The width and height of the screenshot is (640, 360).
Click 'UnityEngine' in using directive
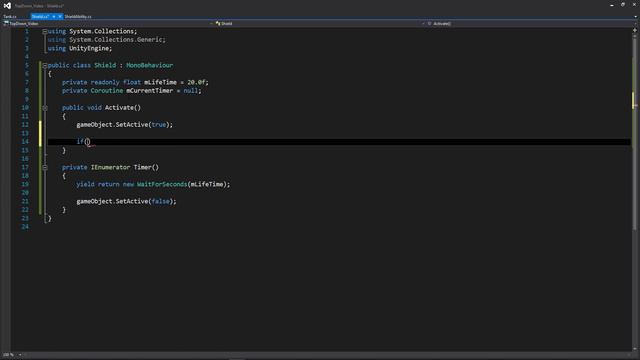tap(89, 49)
